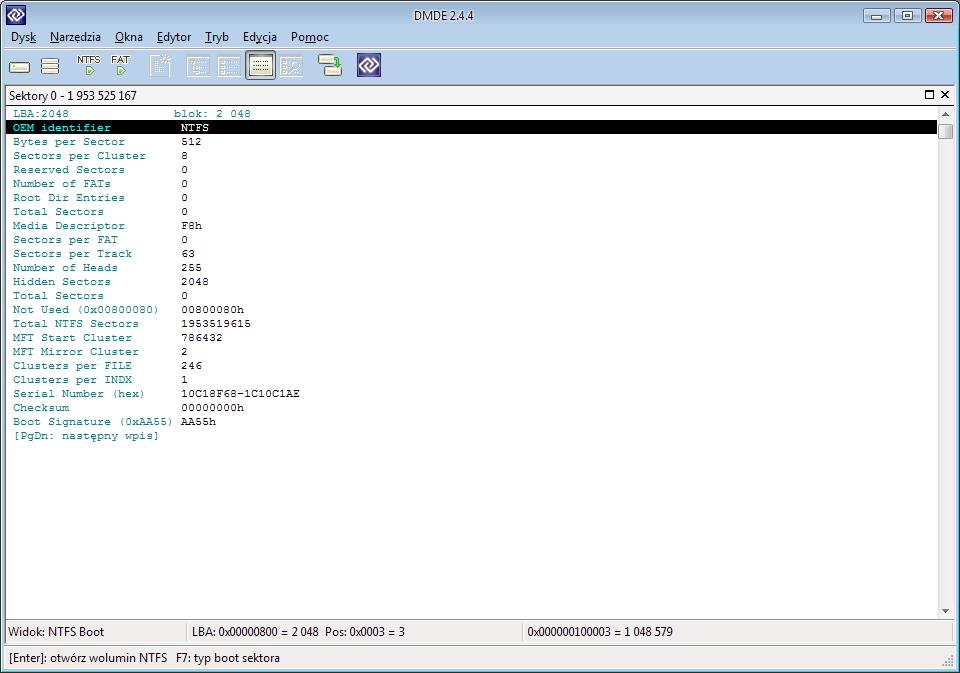Open the directory tree view icon
This screenshot has width=960, height=673.
click(198, 66)
